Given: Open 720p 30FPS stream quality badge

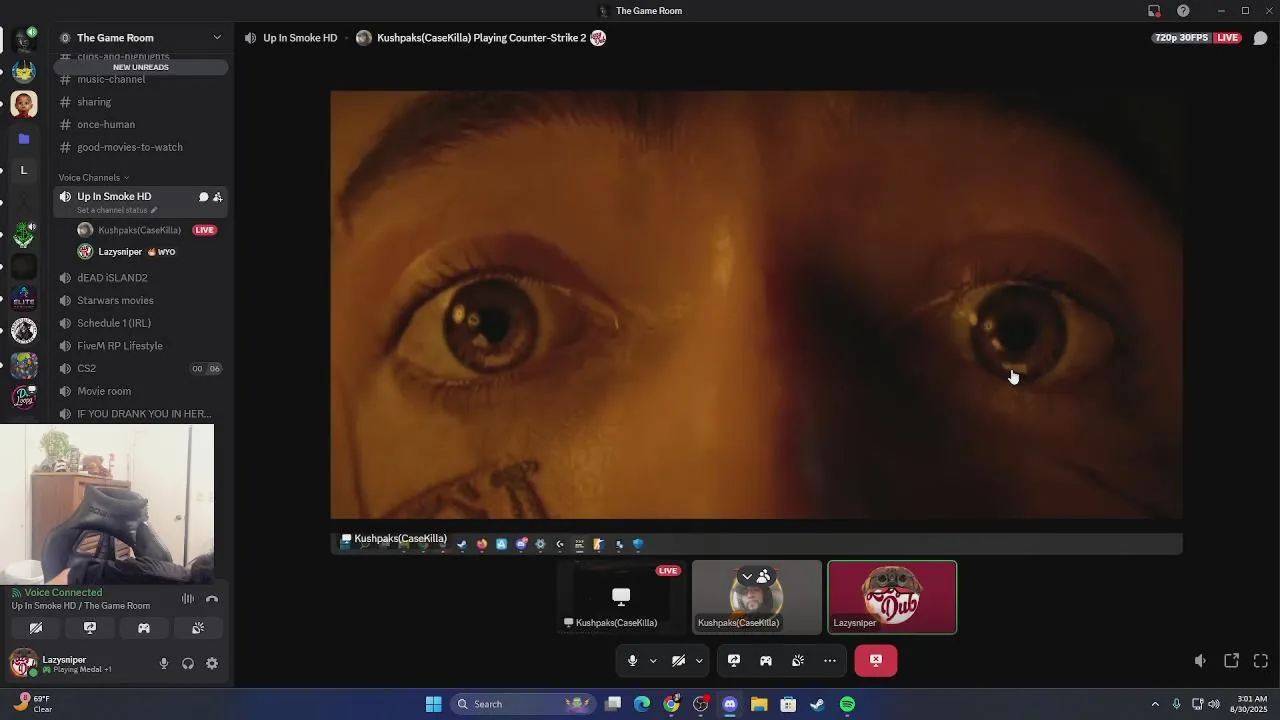Looking at the screenshot, I should 1182,38.
